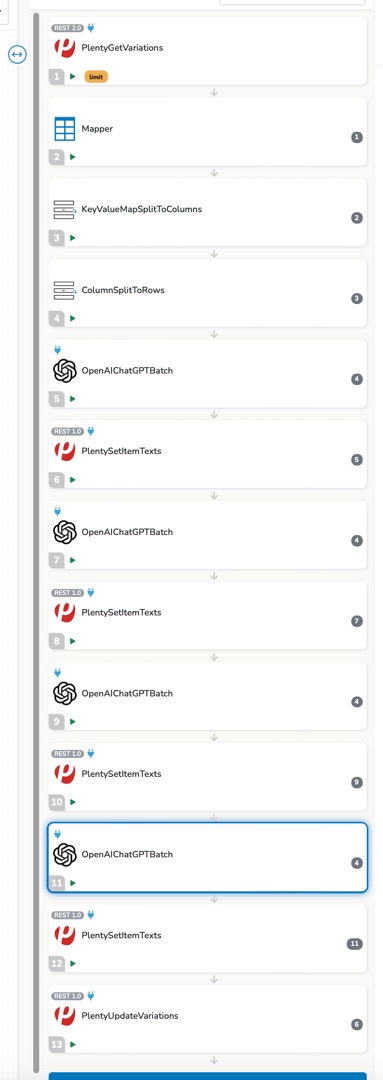383x1080 pixels.
Task: Click down arrow connector below step 5
Action: click(214, 415)
